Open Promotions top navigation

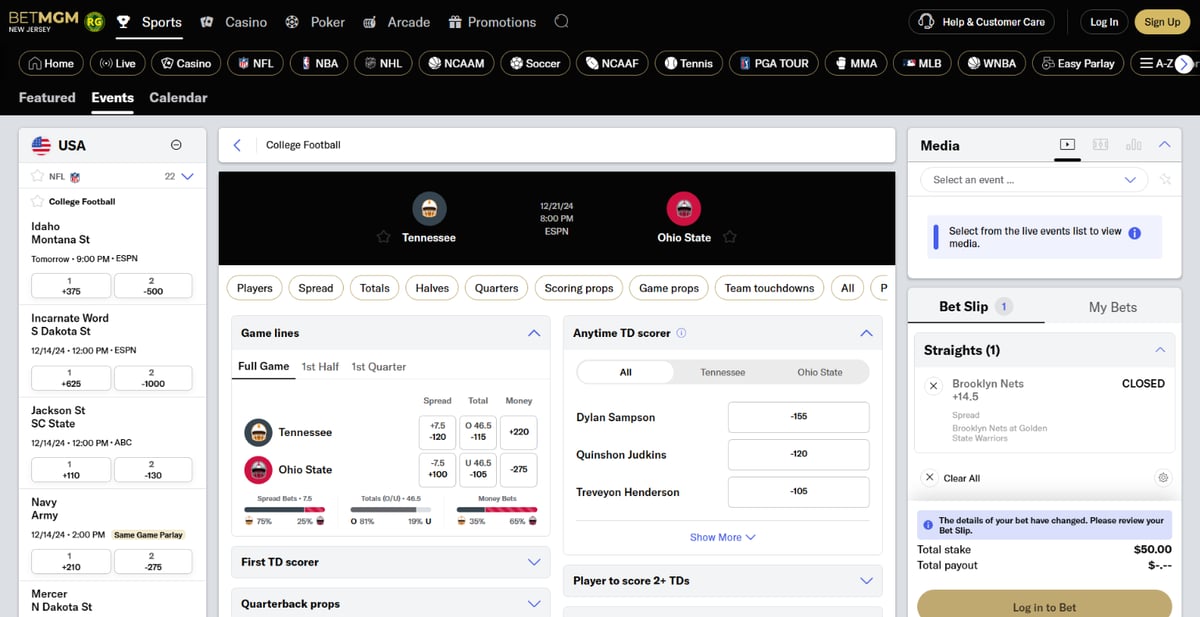492,22
